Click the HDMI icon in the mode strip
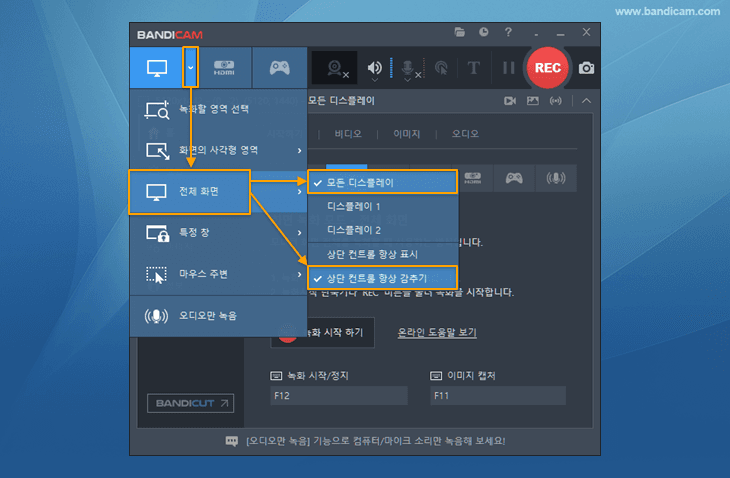The image size is (730, 478). click(473, 178)
